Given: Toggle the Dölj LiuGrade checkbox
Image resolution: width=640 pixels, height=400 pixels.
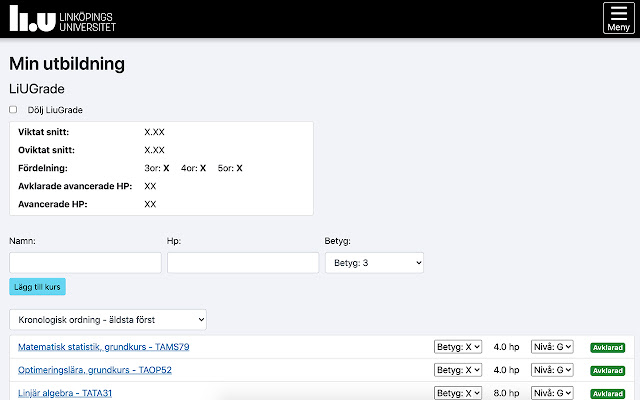Looking at the screenshot, I should pyautogui.click(x=13, y=109).
